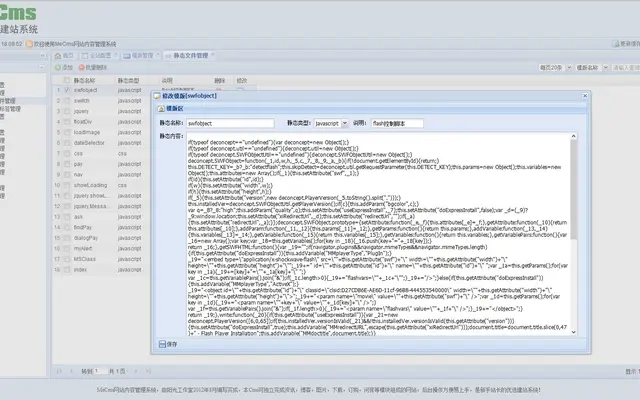Close the 静态文件管理 tab
Image resolution: width=640 pixels, height=400 pixels.
[213, 55]
